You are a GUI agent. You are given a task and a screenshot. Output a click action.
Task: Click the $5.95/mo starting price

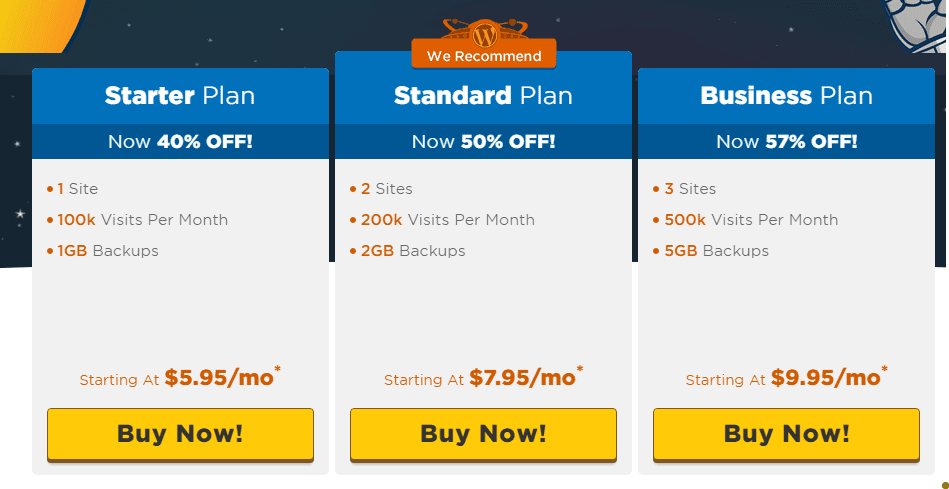tap(218, 378)
